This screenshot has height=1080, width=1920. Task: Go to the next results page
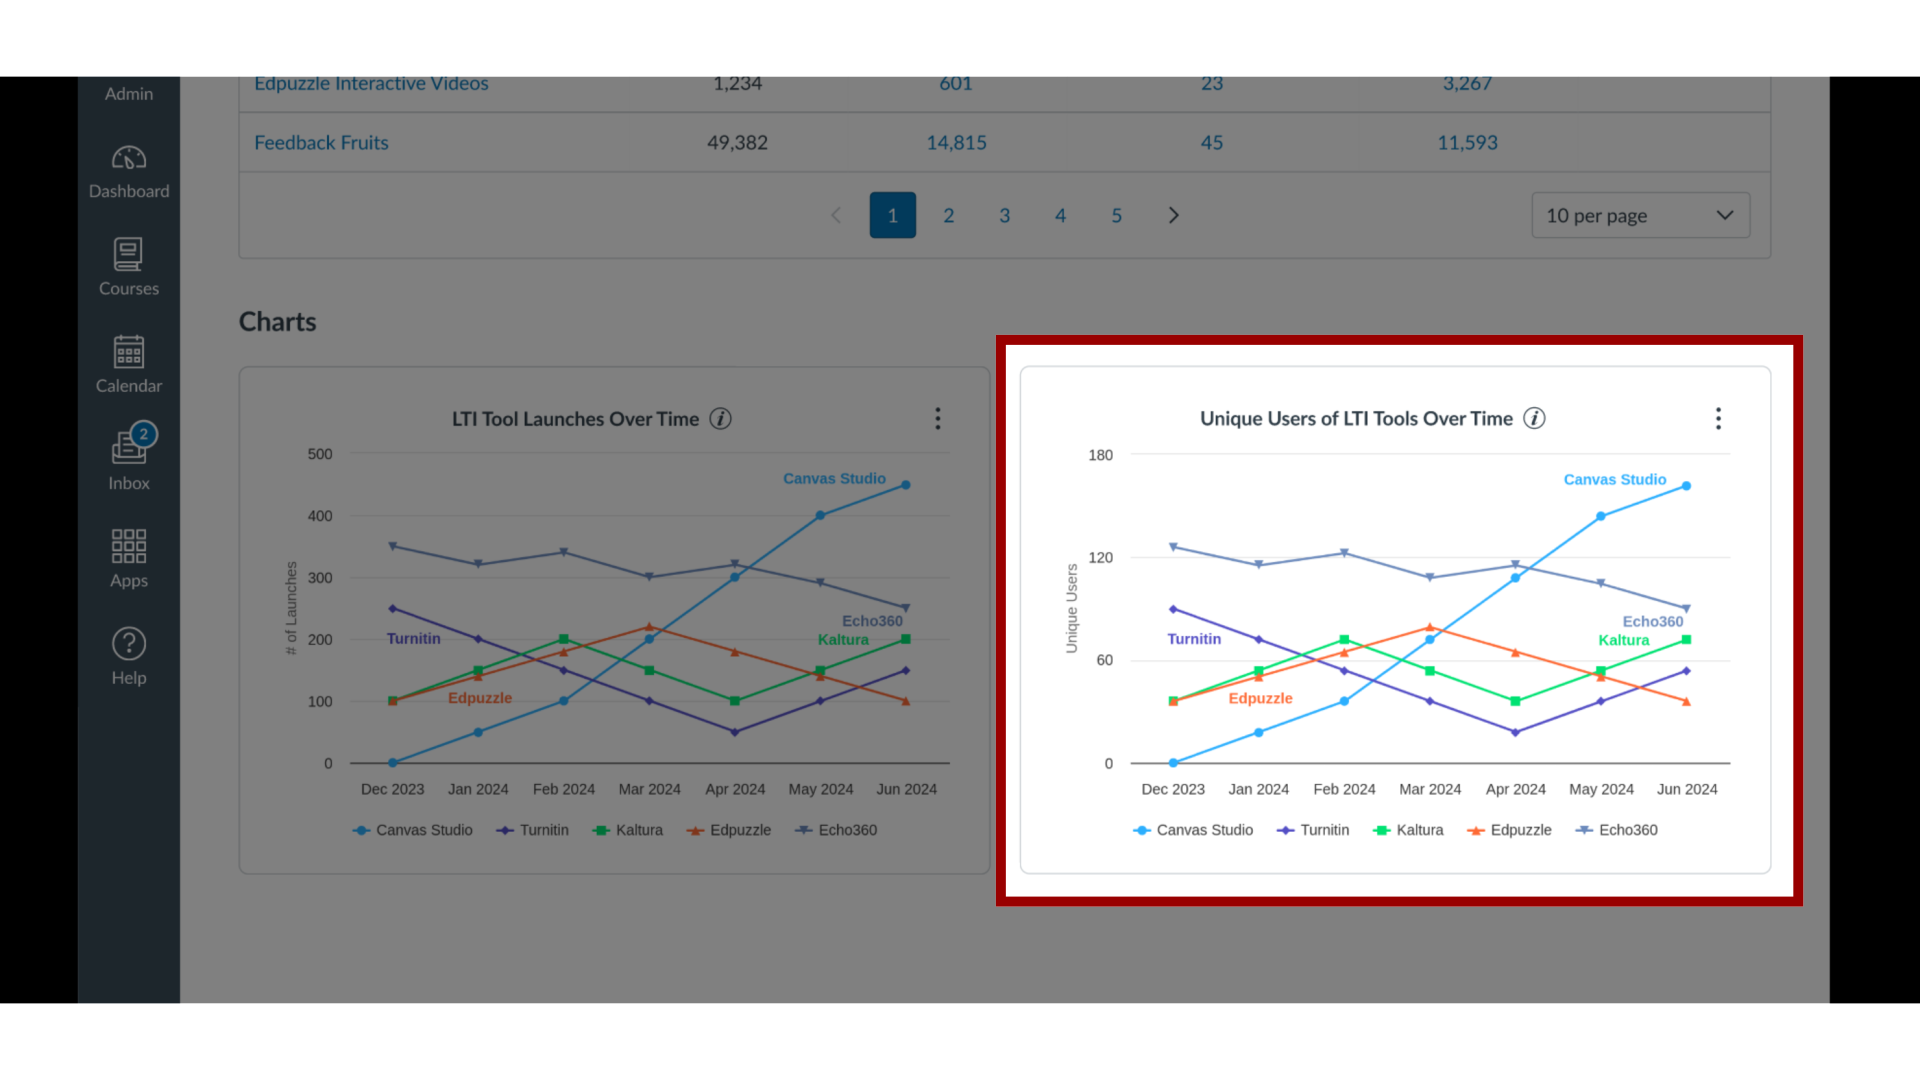(1173, 215)
